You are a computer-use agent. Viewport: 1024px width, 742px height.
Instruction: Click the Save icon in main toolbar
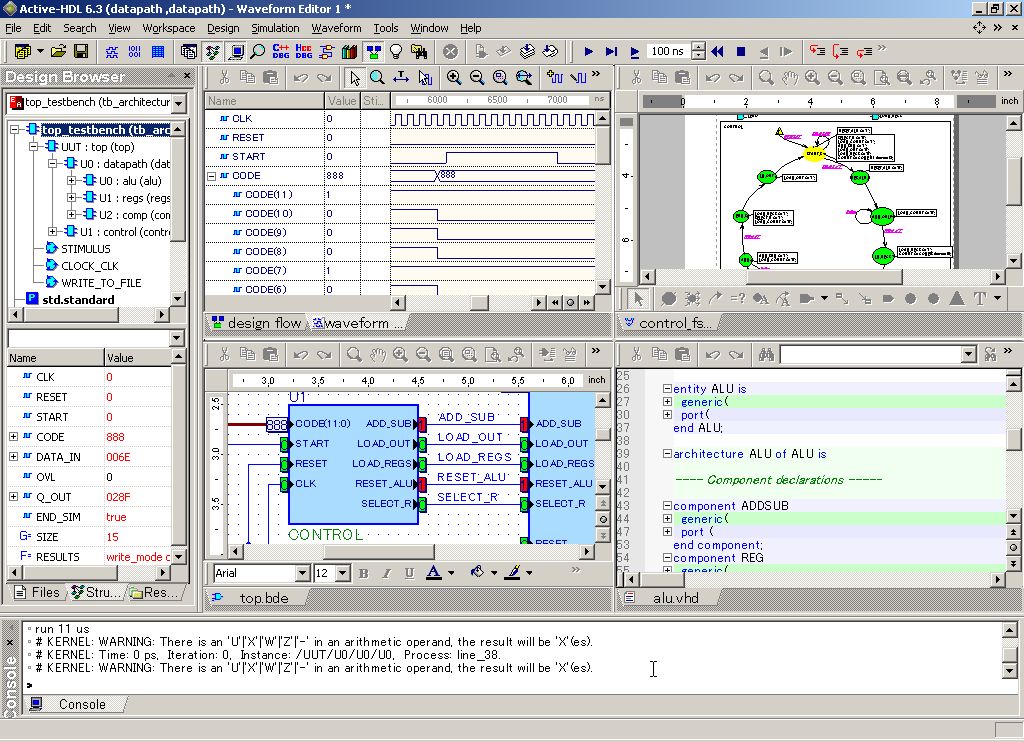coord(81,51)
